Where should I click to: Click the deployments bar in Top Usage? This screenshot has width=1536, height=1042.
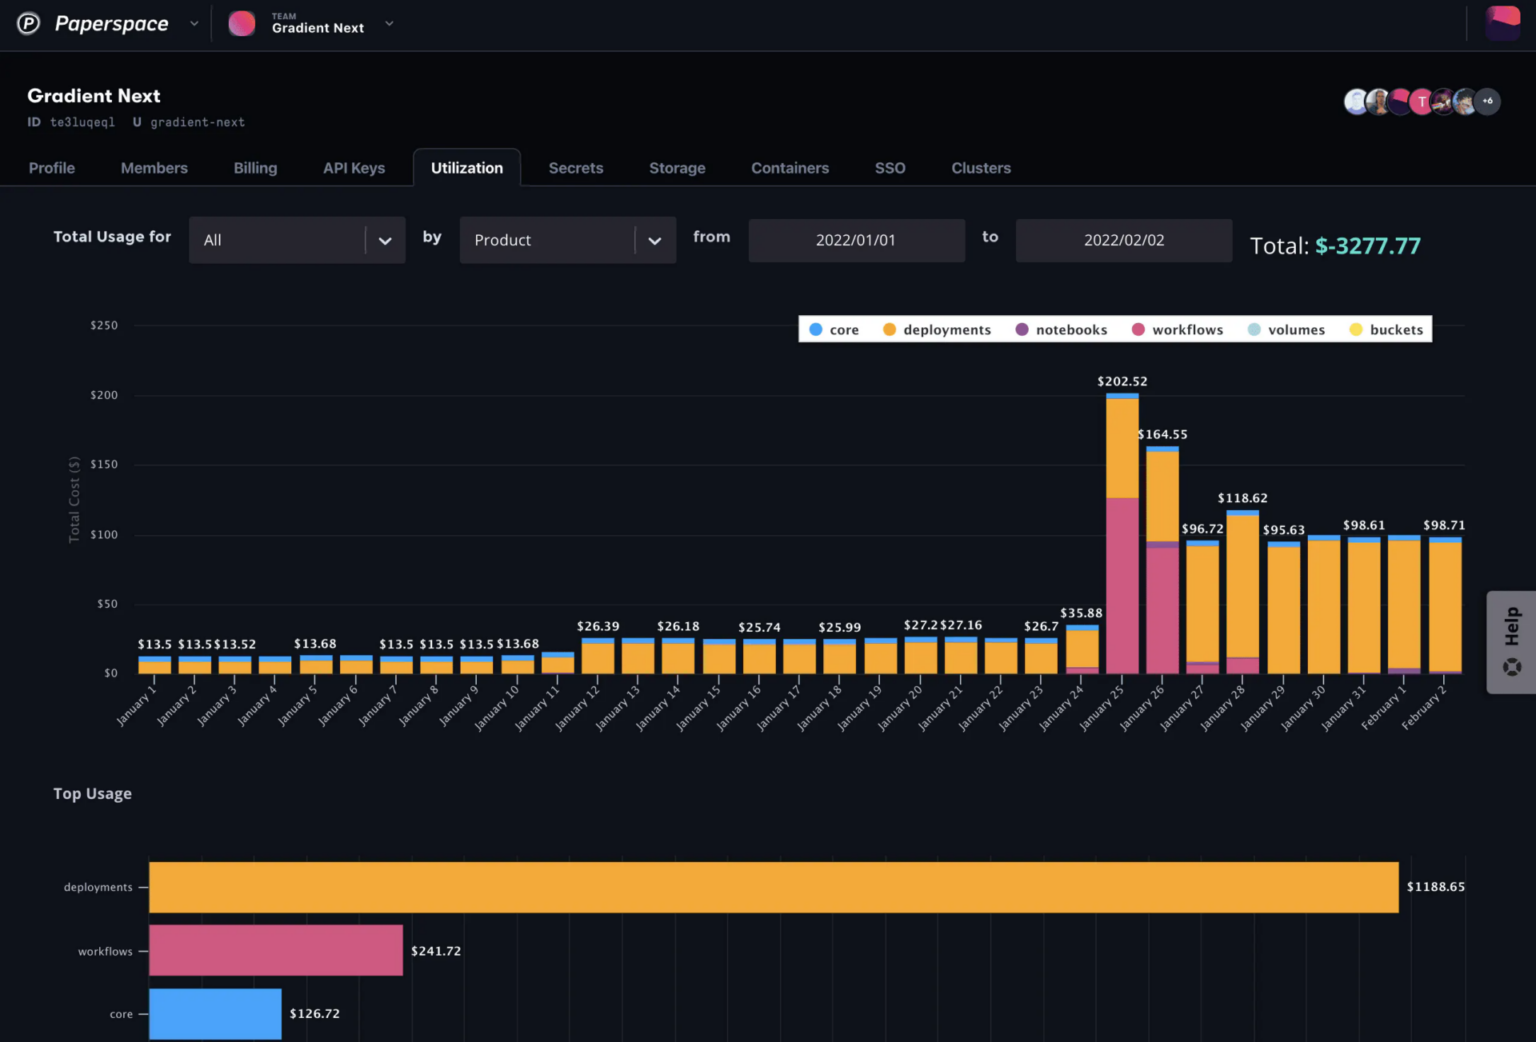pyautogui.click(x=773, y=887)
